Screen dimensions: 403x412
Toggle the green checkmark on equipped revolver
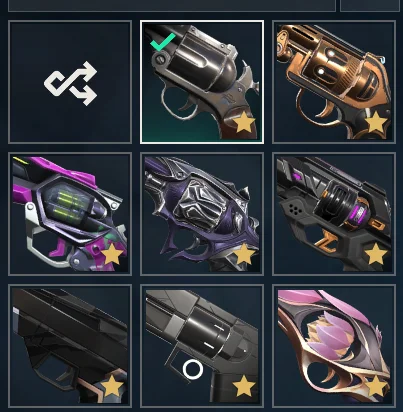coord(162,42)
